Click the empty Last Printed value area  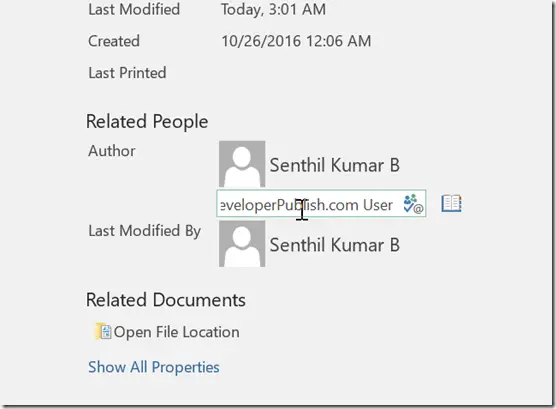296,73
